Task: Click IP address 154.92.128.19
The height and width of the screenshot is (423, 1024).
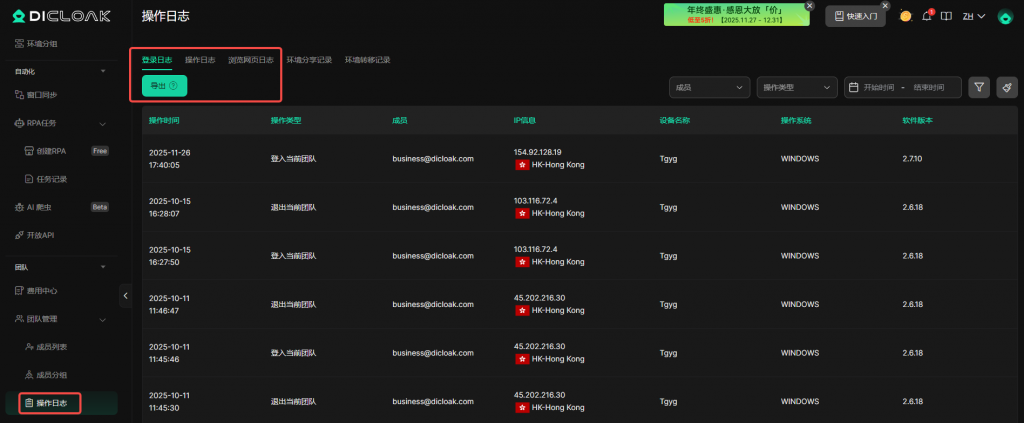Action: 537,152
